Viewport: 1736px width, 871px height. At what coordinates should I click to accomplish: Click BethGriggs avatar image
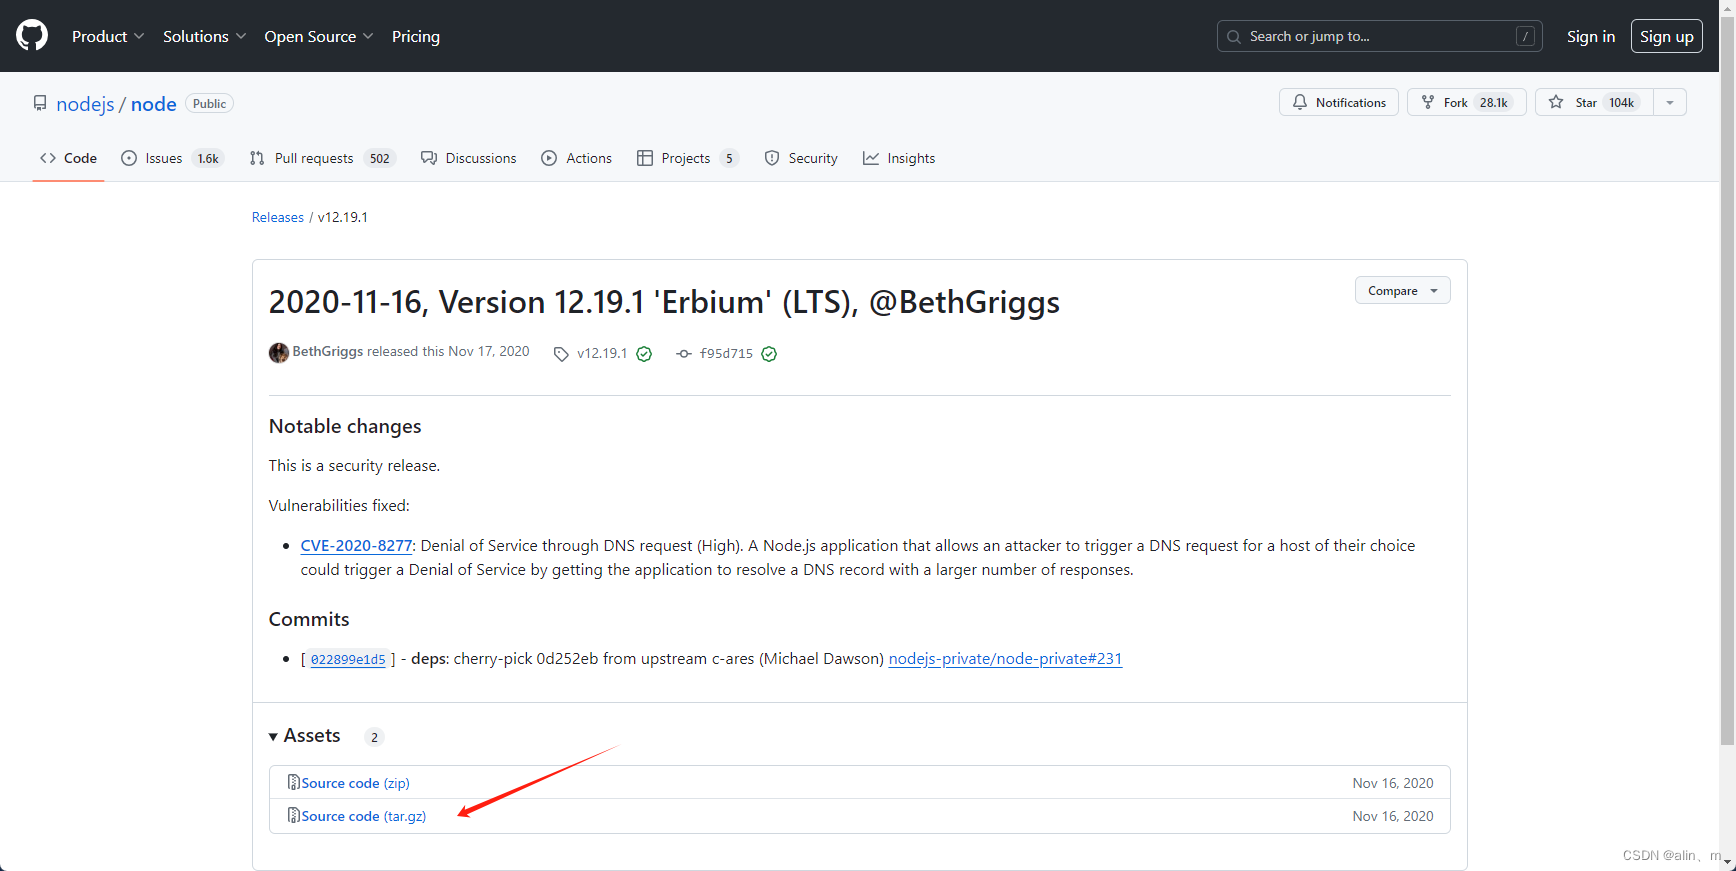point(279,352)
